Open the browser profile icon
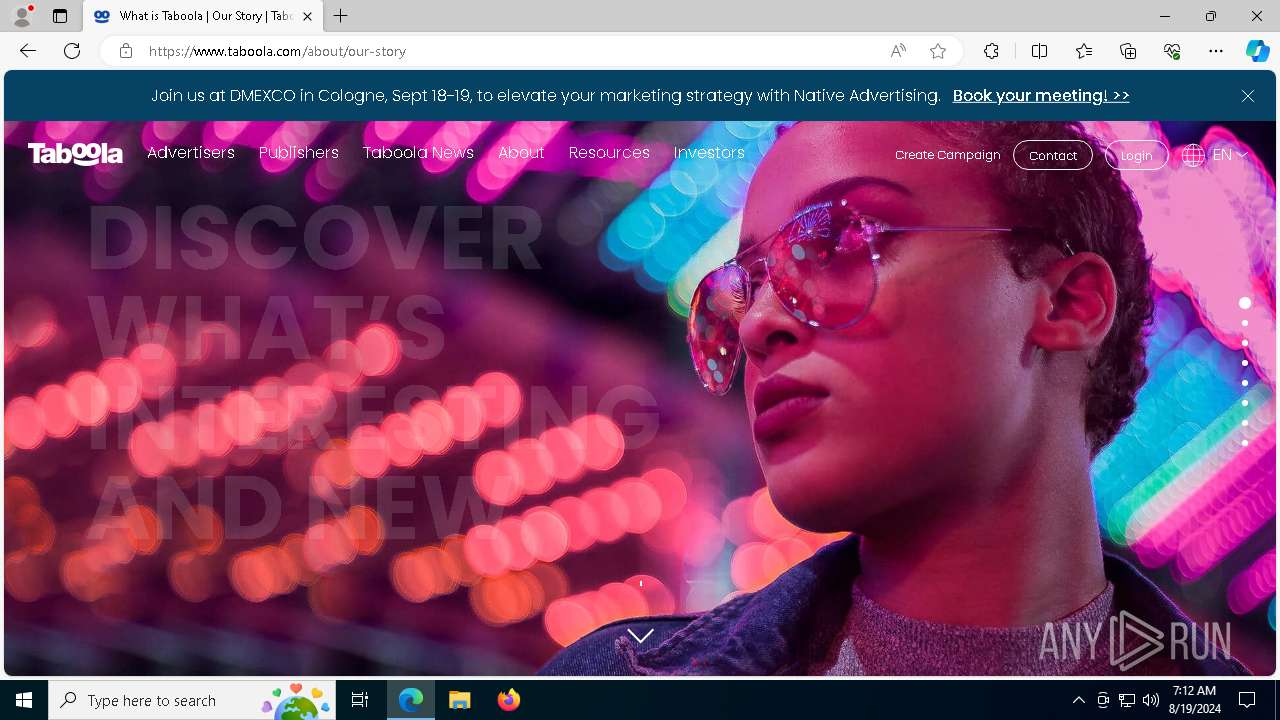Image resolution: width=1280 pixels, height=720 pixels. pyautogui.click(x=22, y=16)
